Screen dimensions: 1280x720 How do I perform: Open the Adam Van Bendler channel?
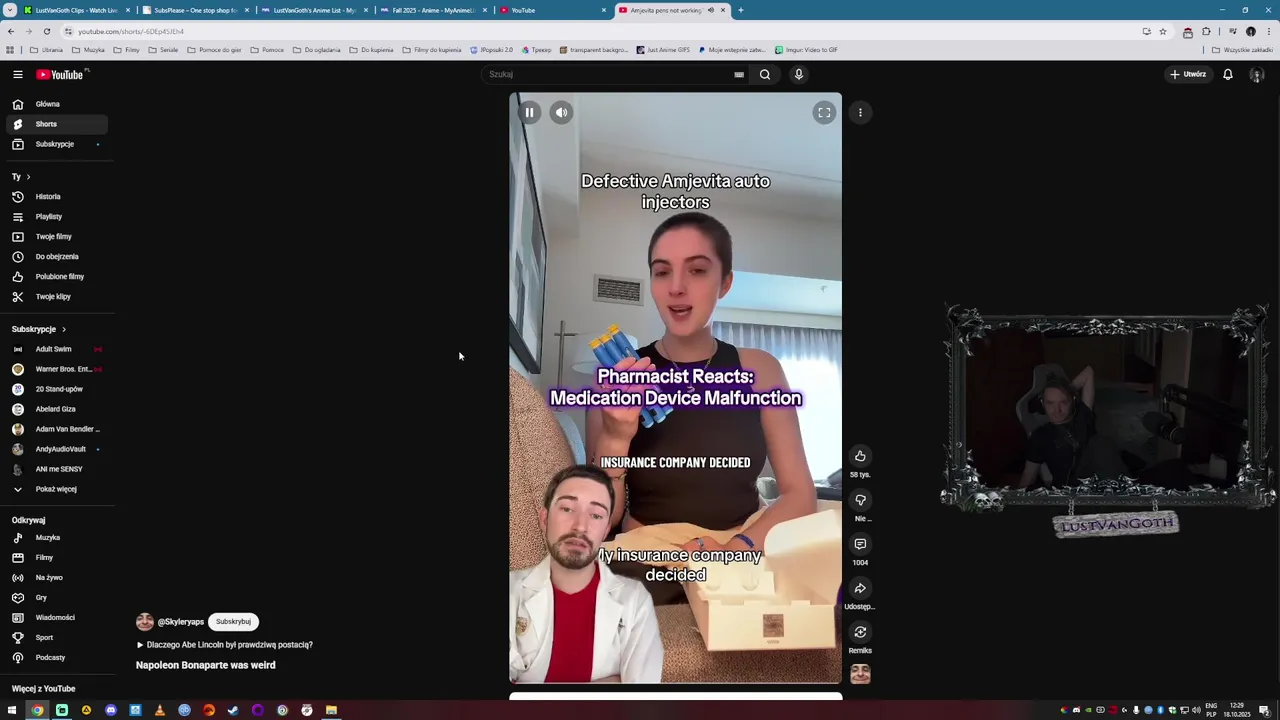click(x=56, y=429)
